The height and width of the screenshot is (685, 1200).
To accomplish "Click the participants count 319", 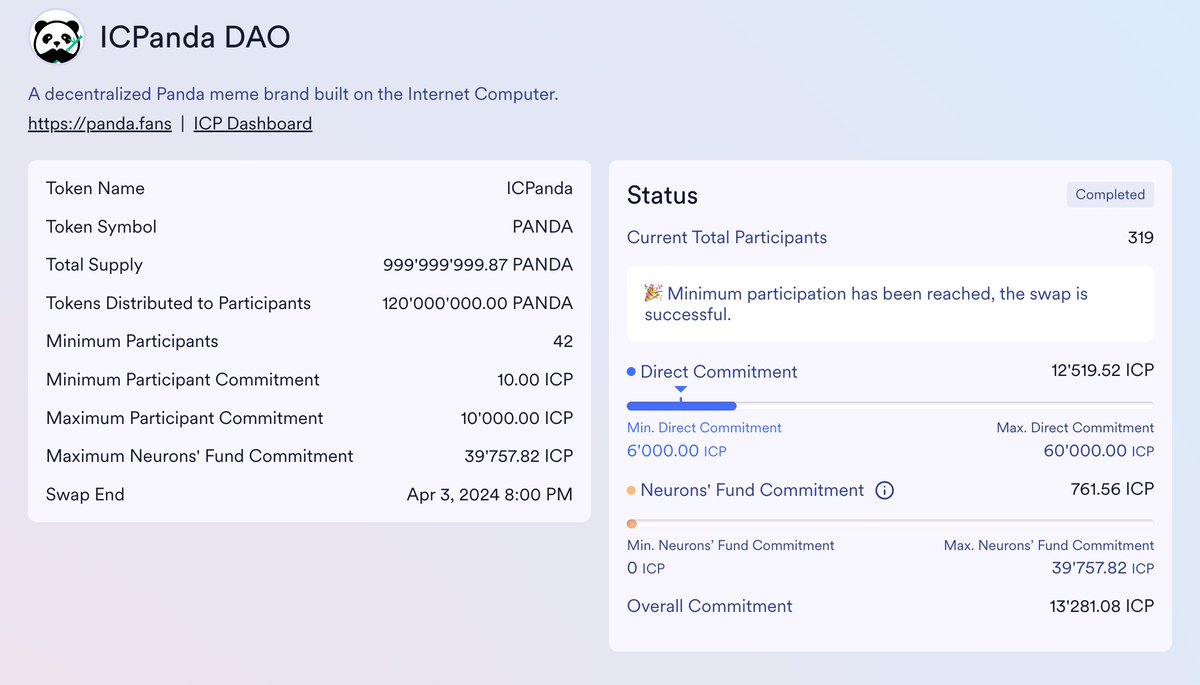I will (1140, 238).
